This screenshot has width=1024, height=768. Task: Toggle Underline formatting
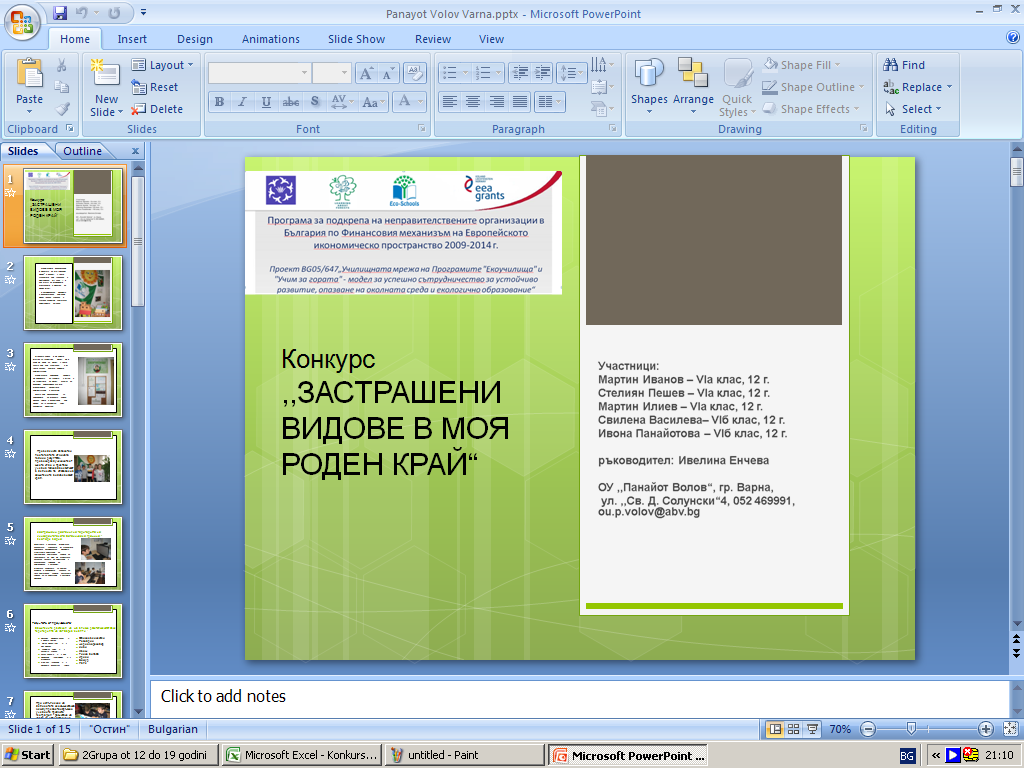pyautogui.click(x=266, y=102)
